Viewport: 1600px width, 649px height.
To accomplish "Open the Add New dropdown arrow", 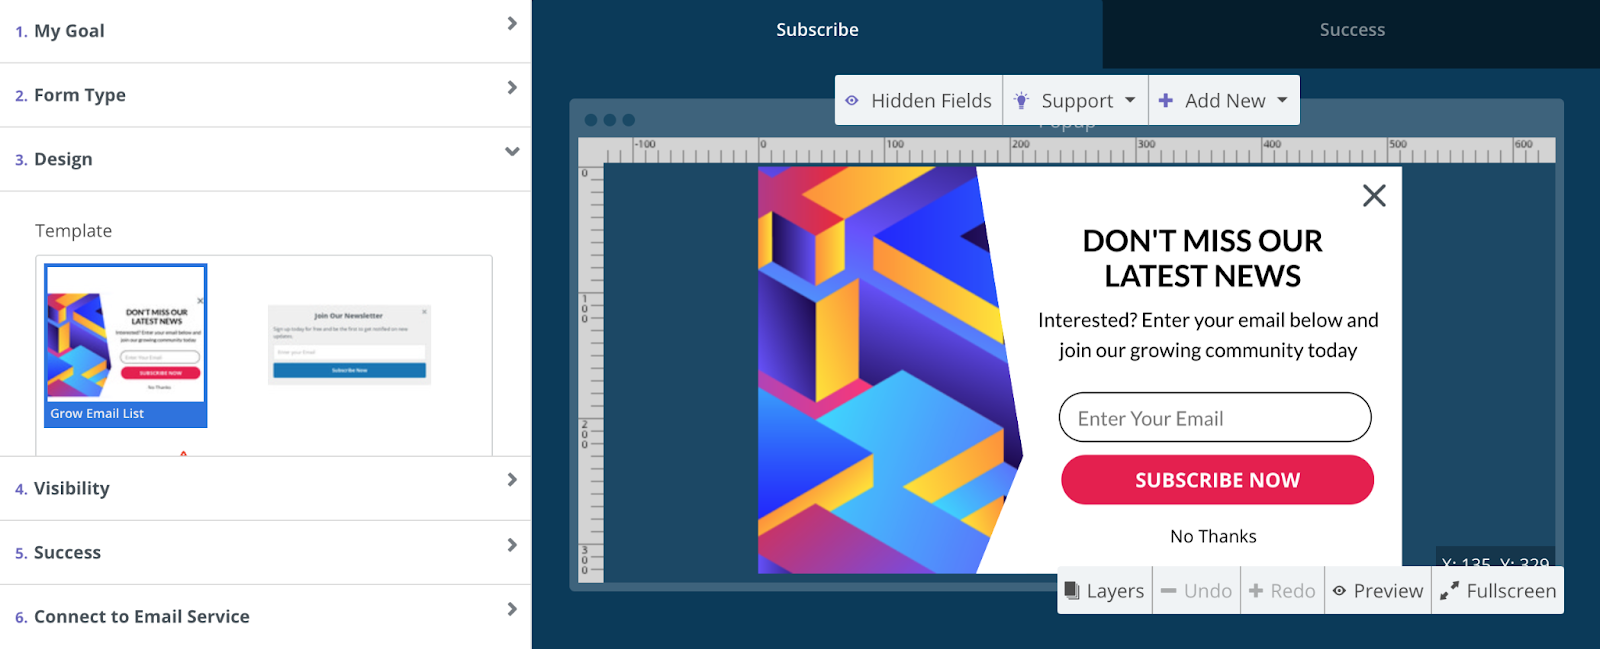I will point(1282,100).
